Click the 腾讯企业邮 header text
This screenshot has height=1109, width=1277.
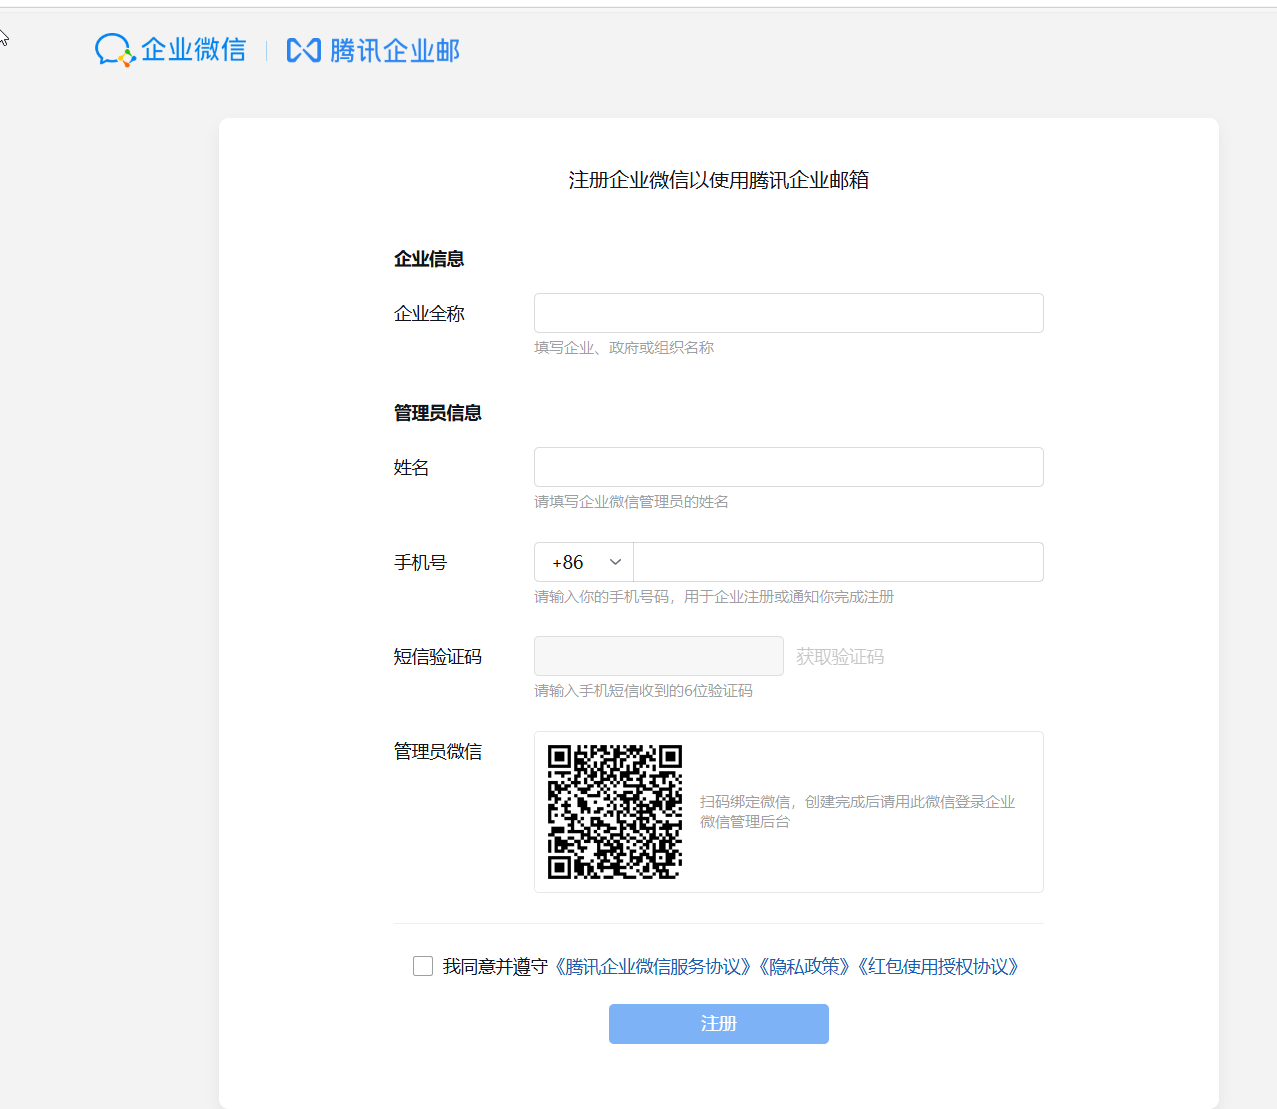[395, 51]
